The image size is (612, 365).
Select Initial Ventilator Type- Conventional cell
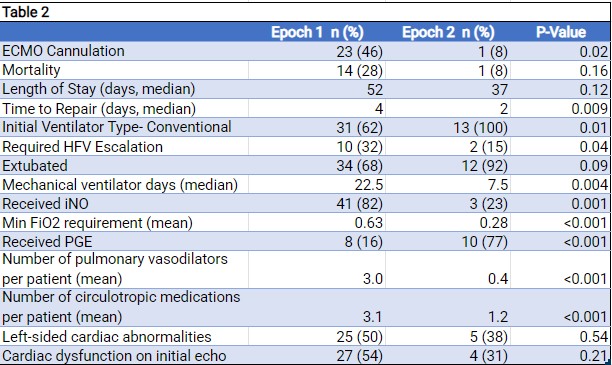point(124,127)
